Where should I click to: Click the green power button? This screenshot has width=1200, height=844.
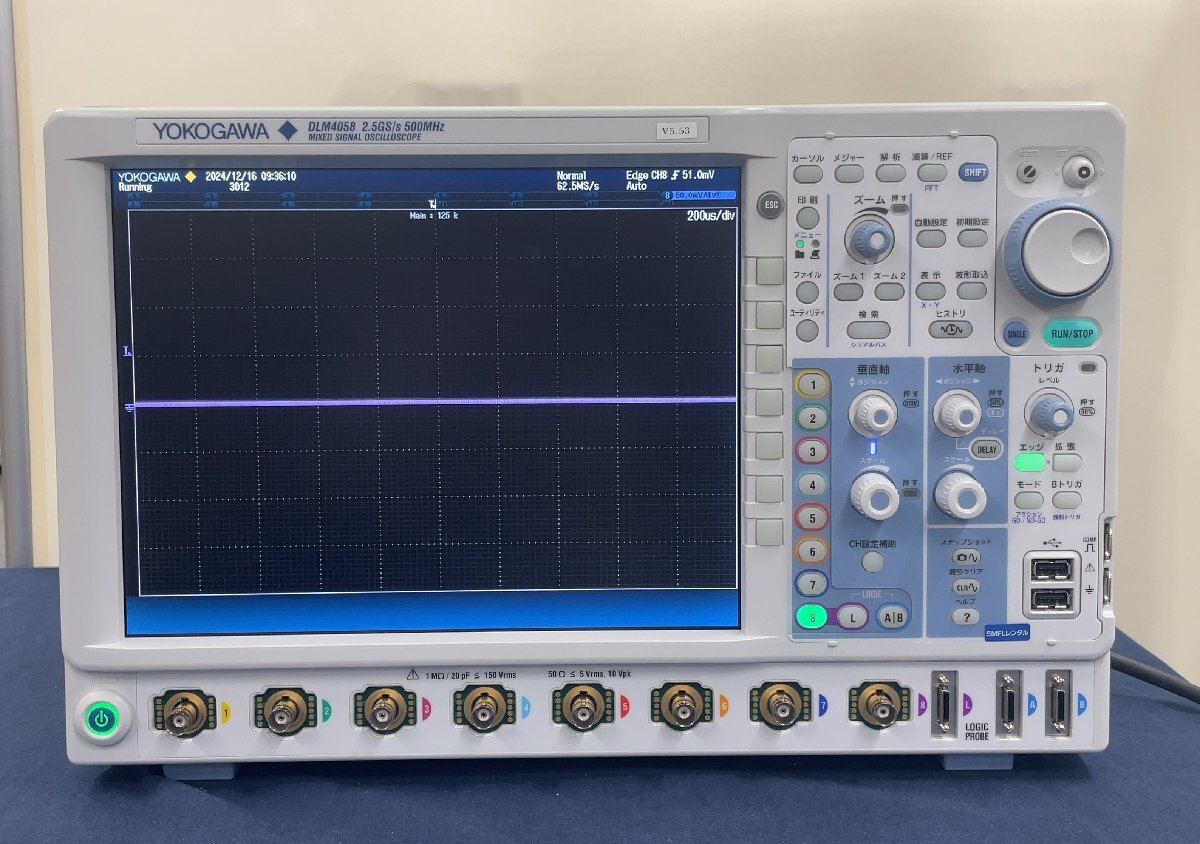click(x=101, y=718)
